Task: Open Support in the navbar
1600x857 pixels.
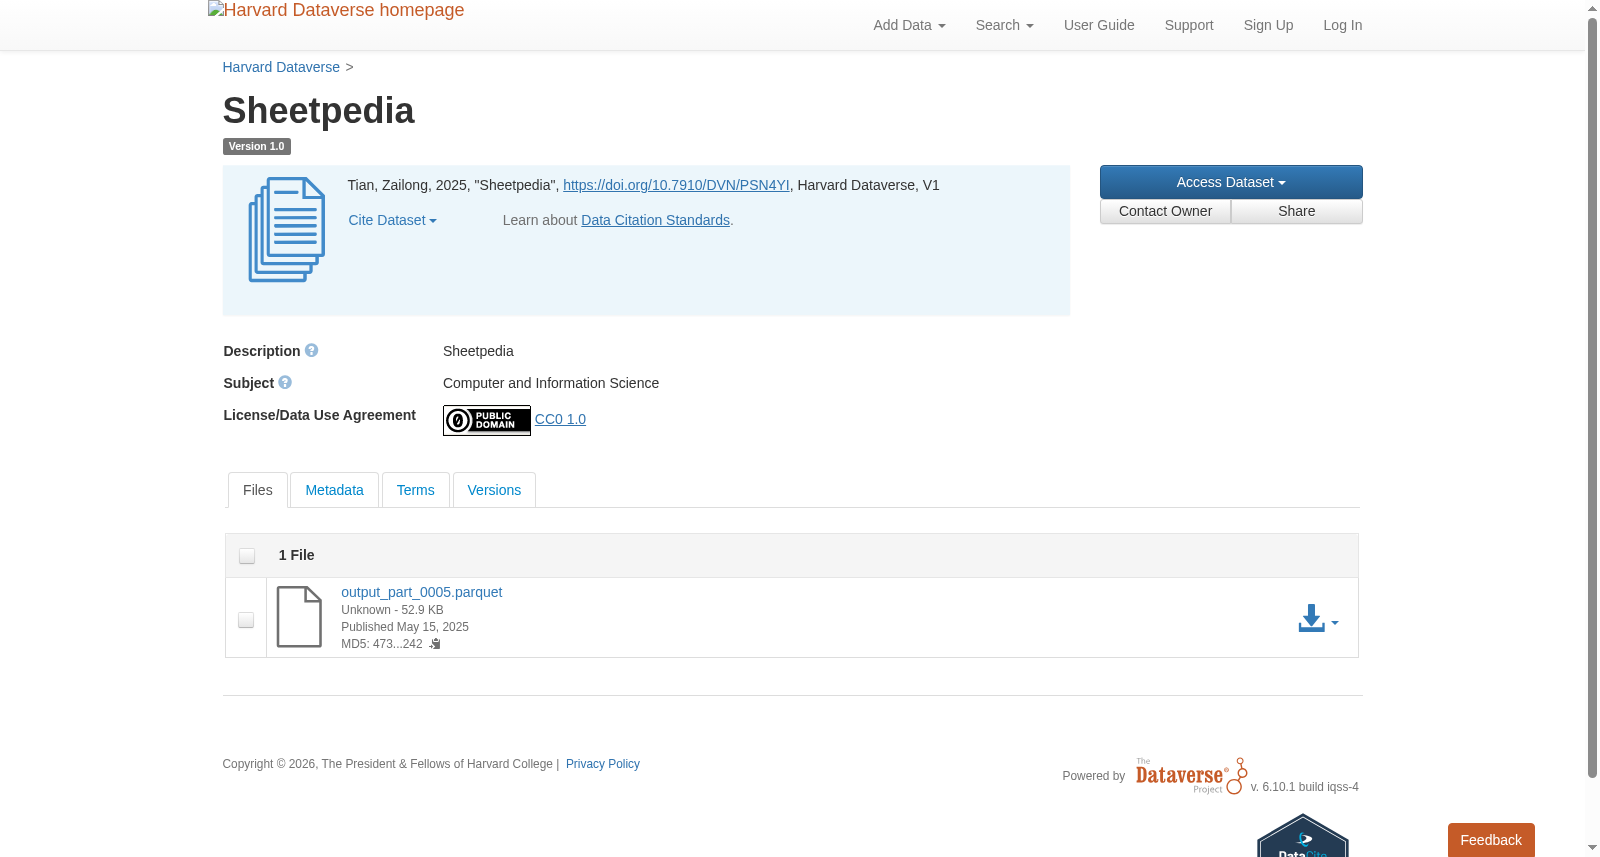Action: 1189,25
